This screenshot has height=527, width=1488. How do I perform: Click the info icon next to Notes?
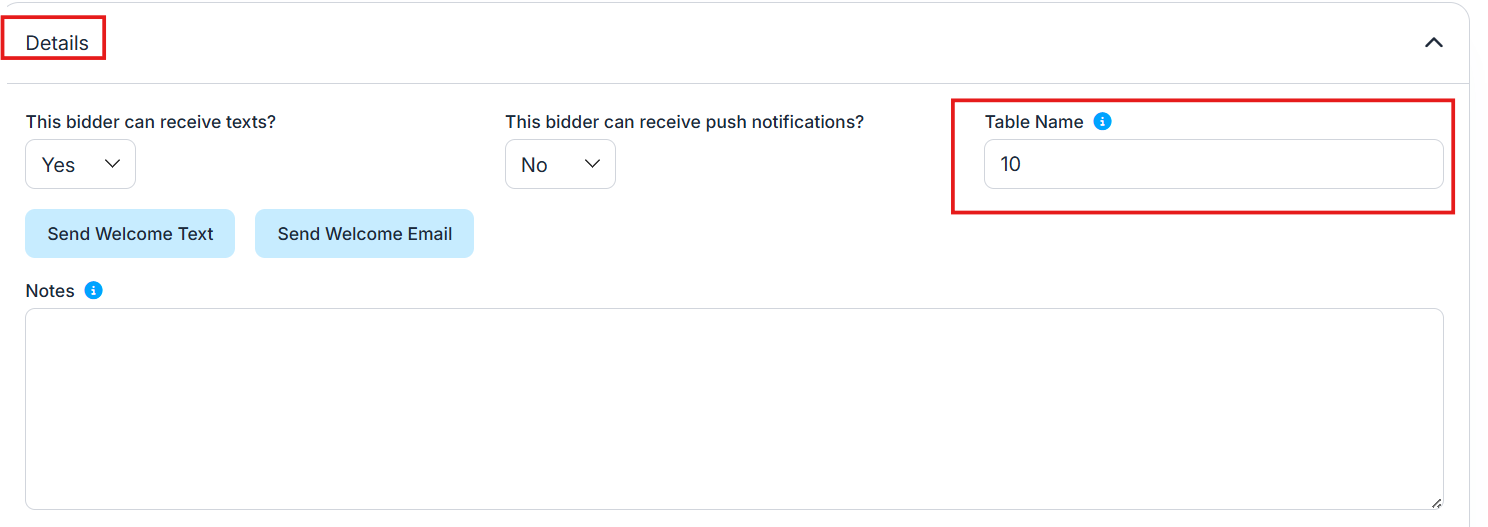[x=93, y=291]
